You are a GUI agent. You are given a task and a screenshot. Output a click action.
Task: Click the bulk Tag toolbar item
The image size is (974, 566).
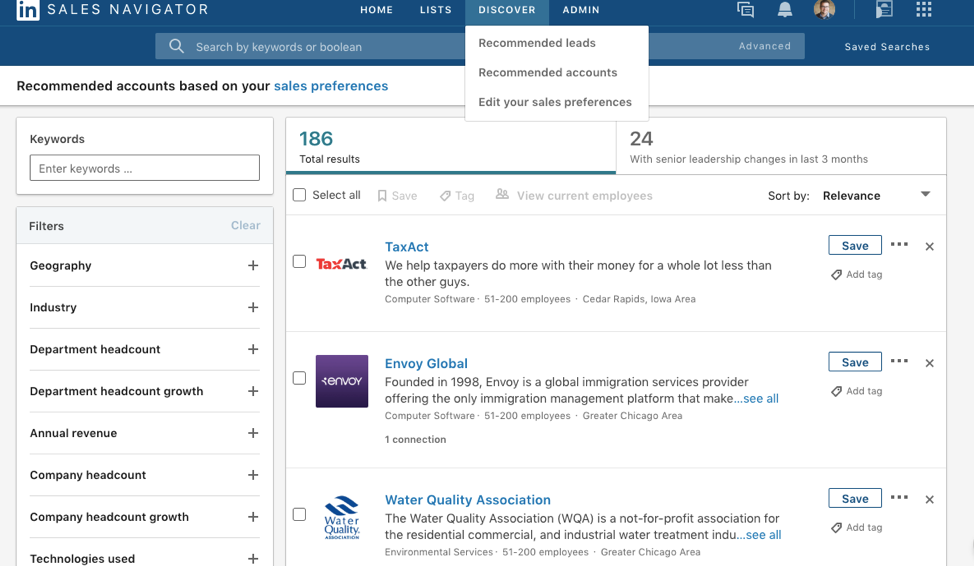pos(457,196)
